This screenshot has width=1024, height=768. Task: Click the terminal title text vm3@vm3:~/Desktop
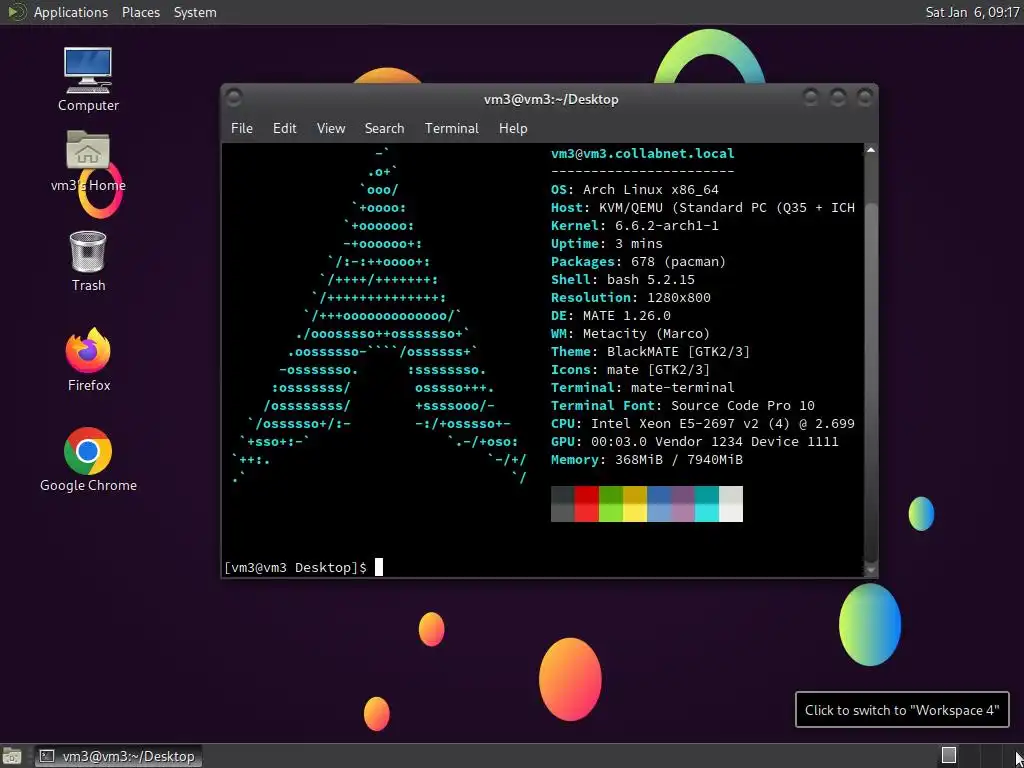pos(551,99)
